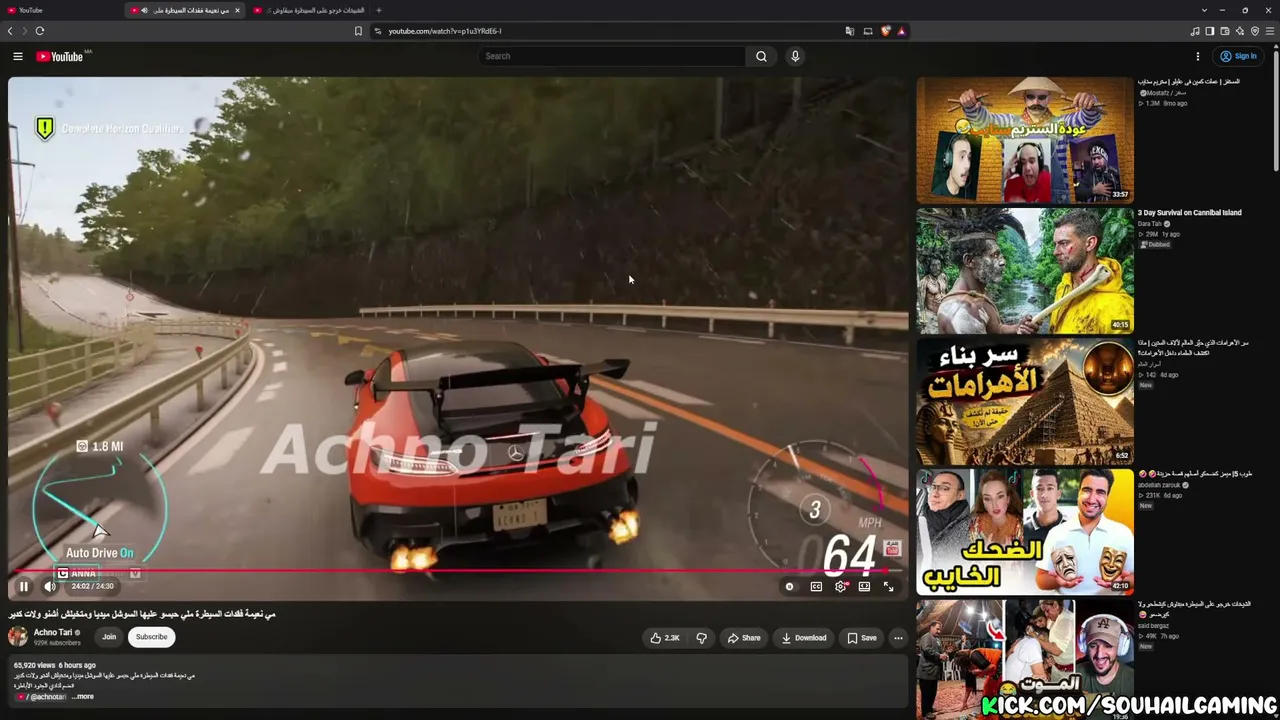Switch to the third browser tab
Image resolution: width=1280 pixels, height=720 pixels.
coord(308,10)
